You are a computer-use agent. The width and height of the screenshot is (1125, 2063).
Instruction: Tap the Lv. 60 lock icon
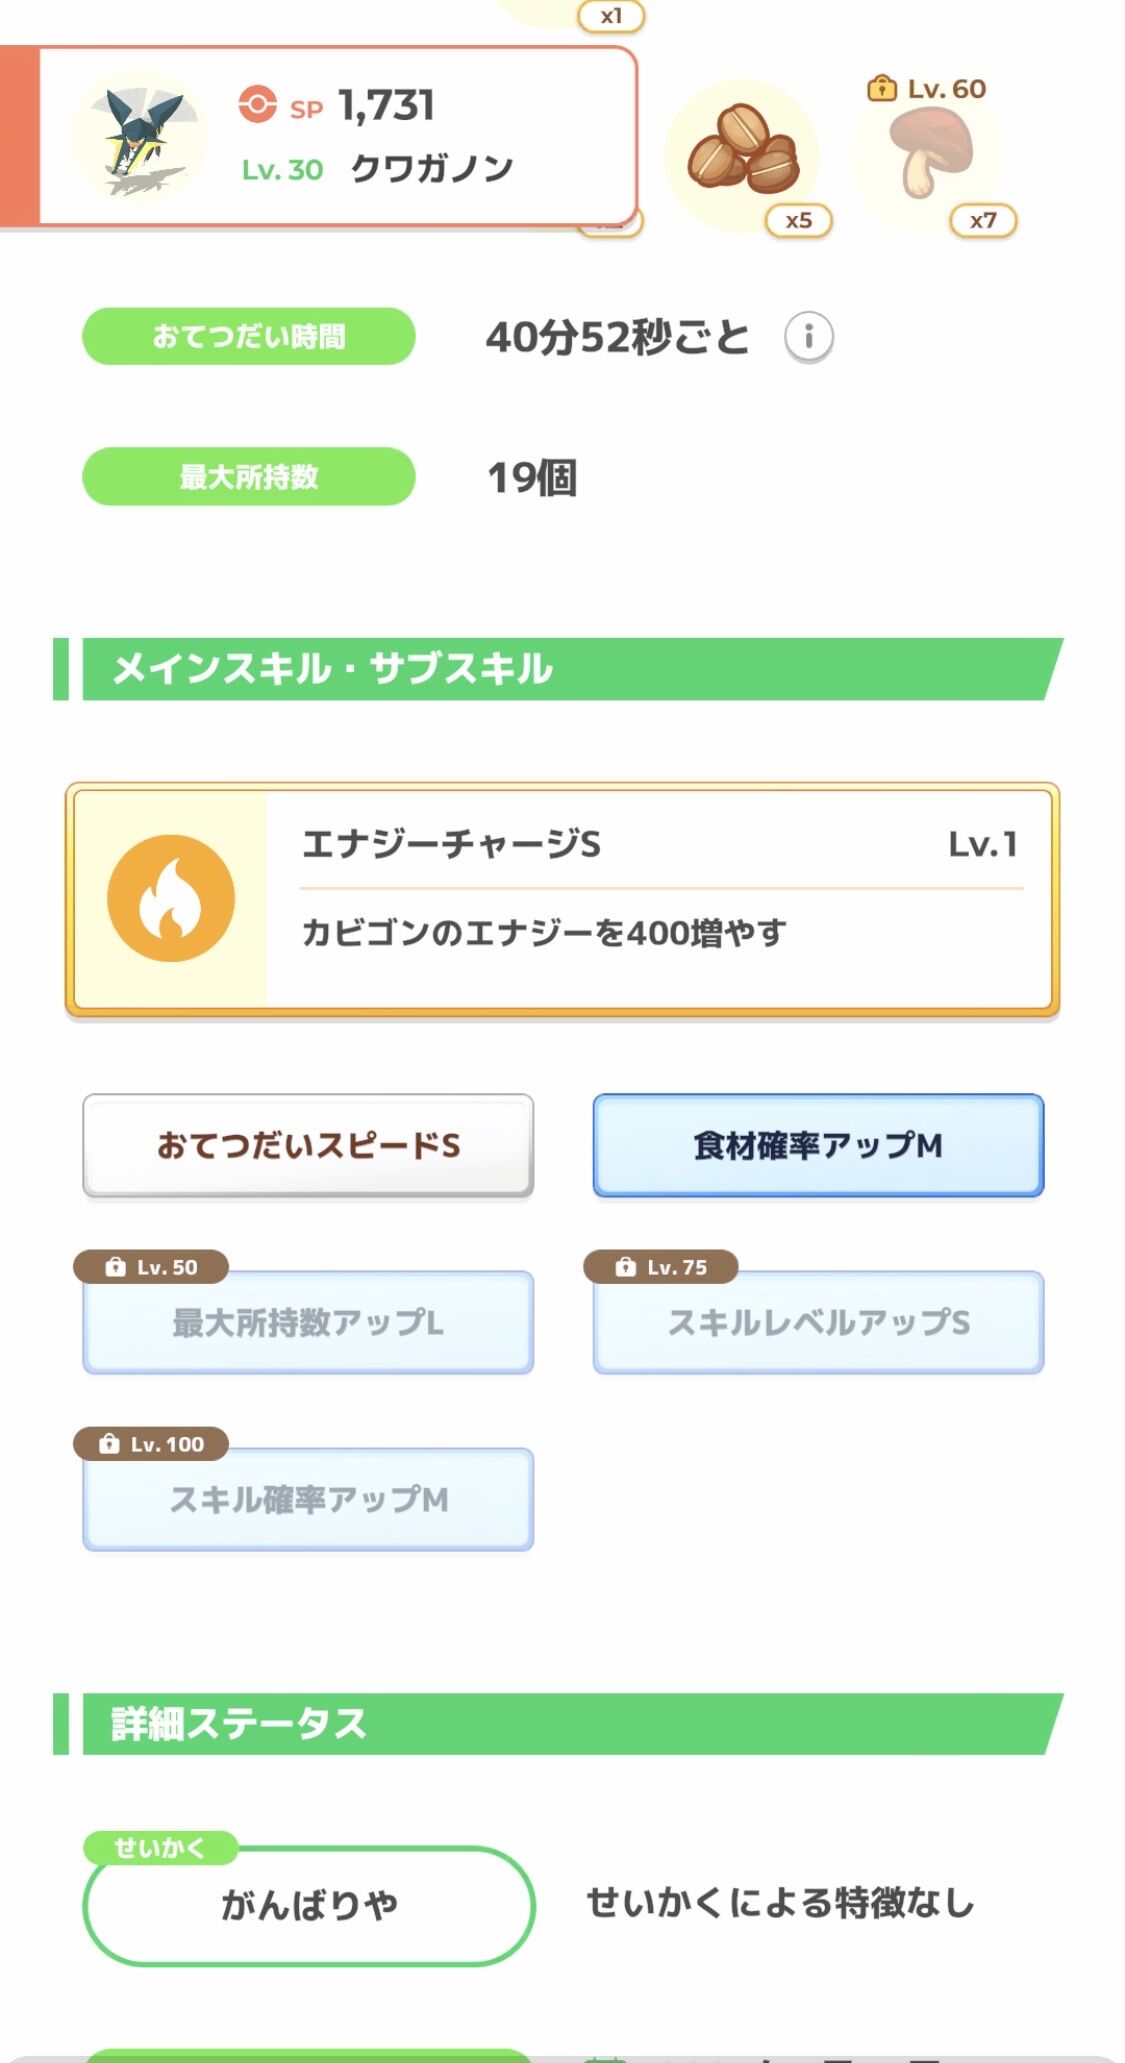[881, 89]
